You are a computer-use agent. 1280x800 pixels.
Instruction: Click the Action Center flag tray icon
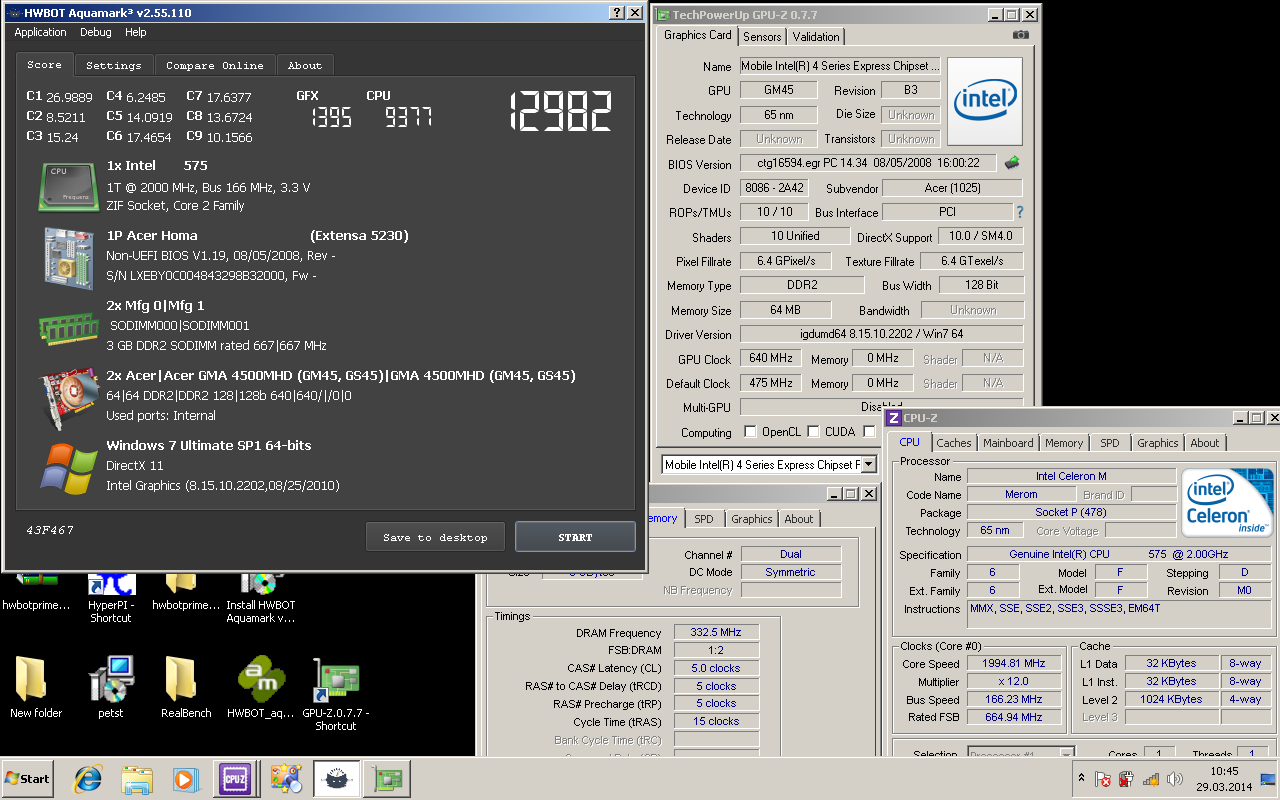[1103, 779]
